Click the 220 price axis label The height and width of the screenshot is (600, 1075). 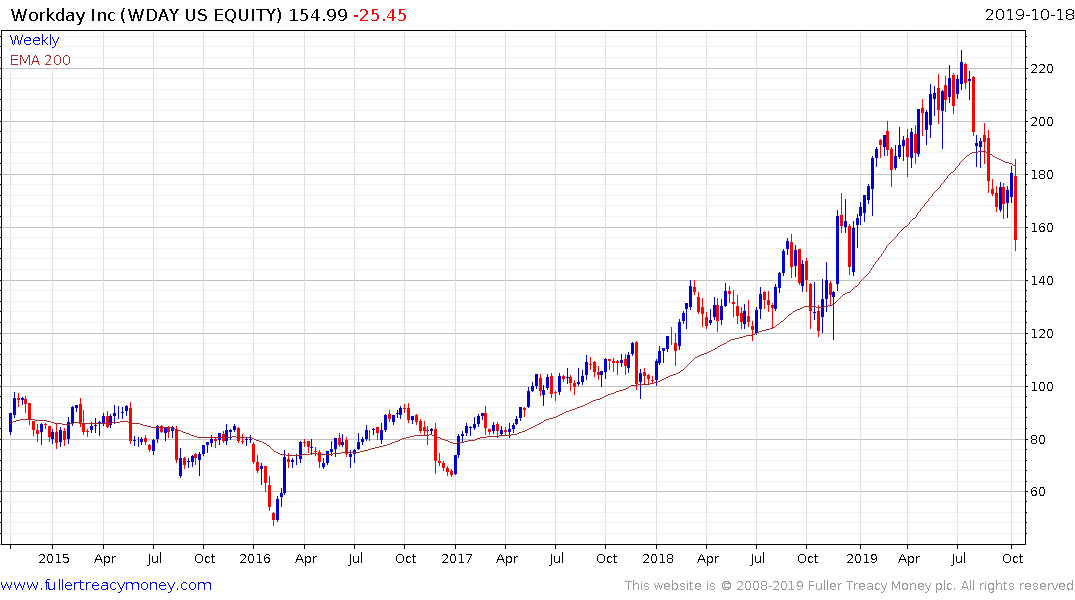click(1041, 69)
